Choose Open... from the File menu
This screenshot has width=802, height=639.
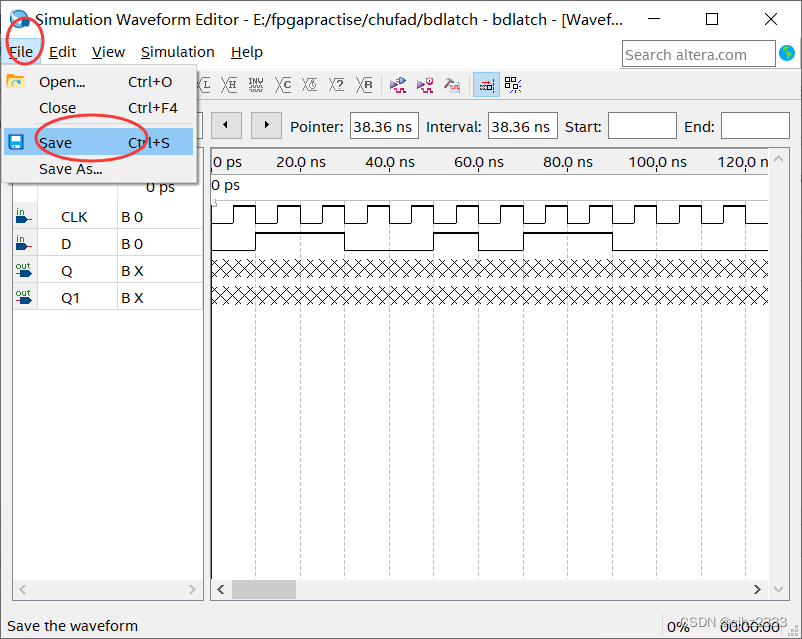pos(99,82)
